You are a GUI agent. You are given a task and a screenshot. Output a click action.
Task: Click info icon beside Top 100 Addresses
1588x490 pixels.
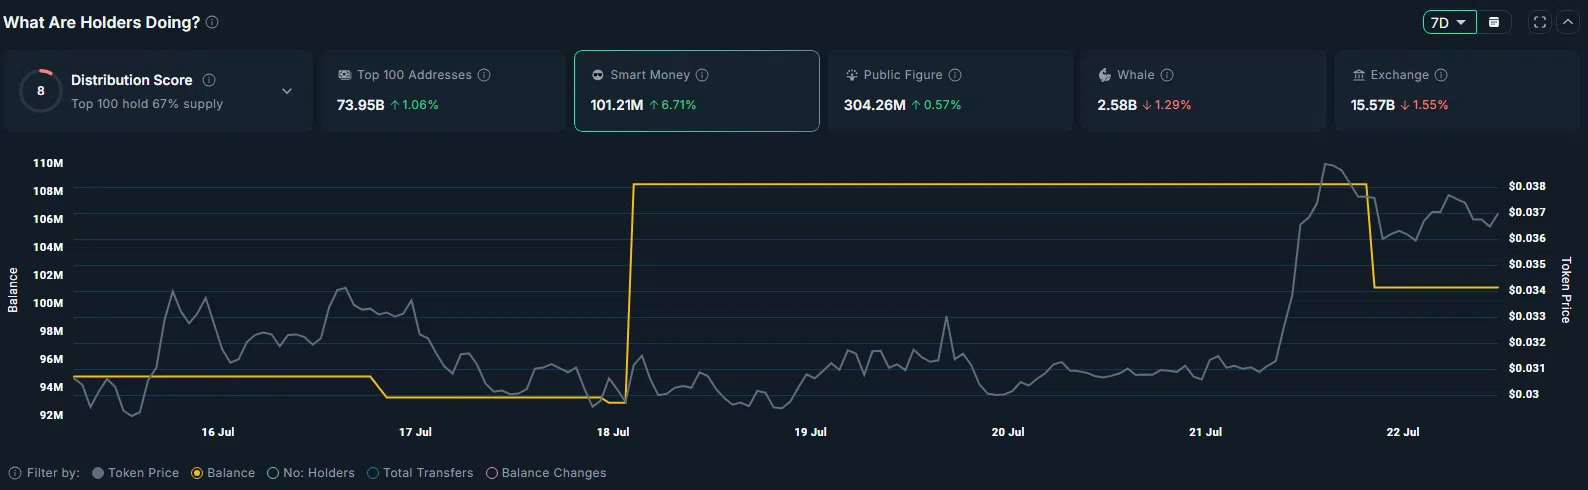click(x=484, y=75)
